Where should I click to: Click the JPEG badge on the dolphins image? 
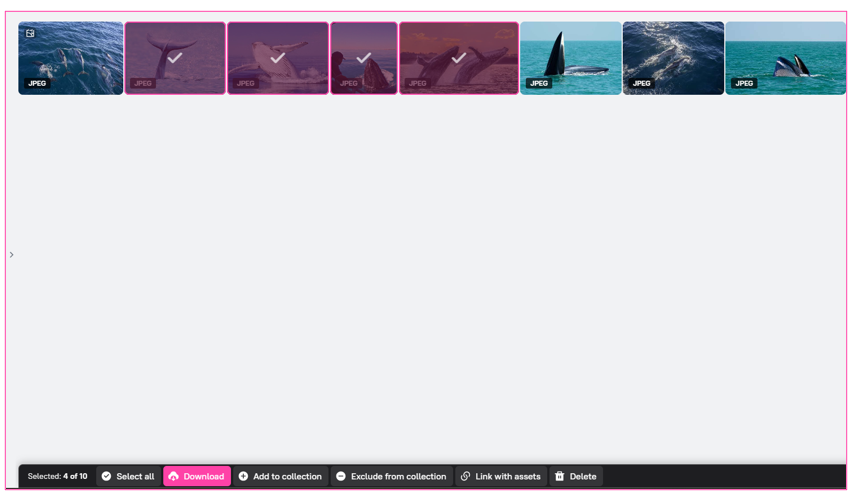pyautogui.click(x=37, y=83)
